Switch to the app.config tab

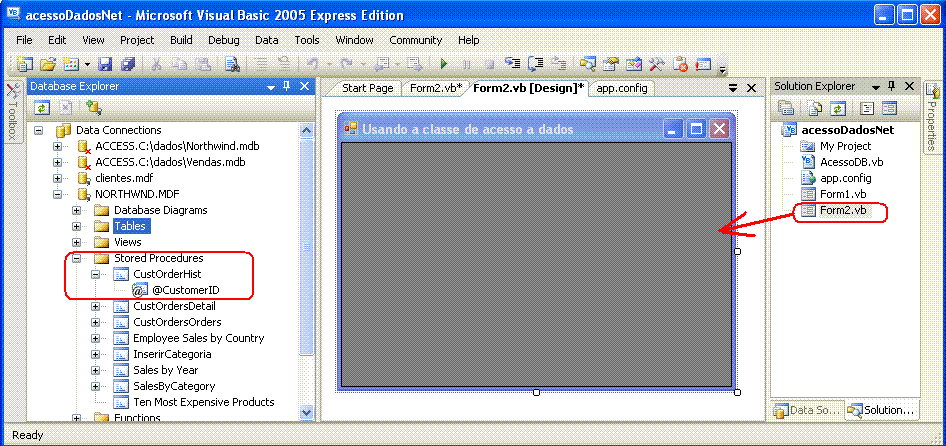622,88
